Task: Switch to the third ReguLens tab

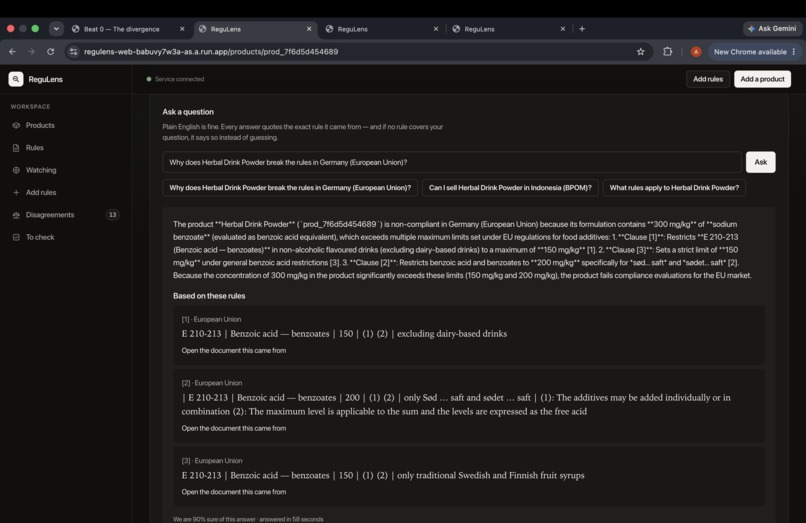Action: click(x=353, y=29)
